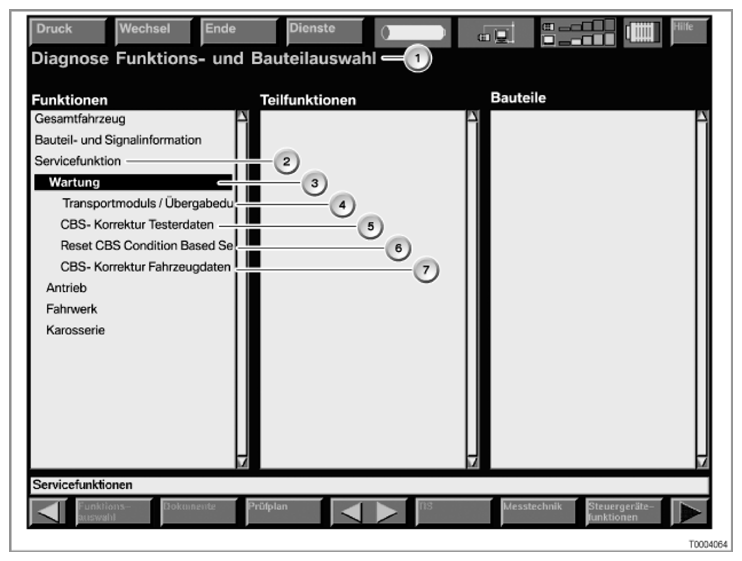742x561 pixels.
Task: Expand the Servicefunktion tree entry
Action: coord(78,161)
